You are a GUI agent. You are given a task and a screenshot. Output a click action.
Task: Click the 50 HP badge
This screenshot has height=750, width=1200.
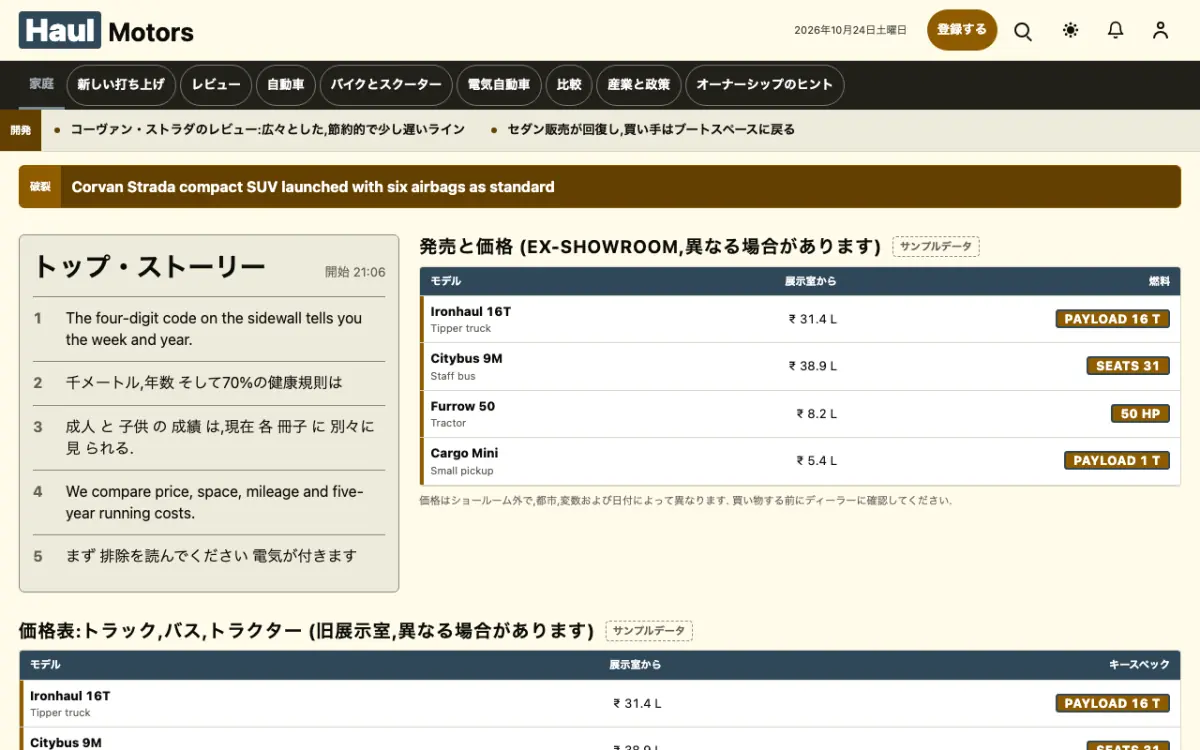[1140, 414]
